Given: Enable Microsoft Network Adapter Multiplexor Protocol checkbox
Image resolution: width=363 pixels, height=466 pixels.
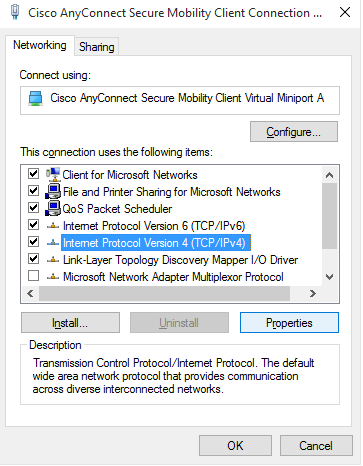Looking at the screenshot, I should 33,276.
